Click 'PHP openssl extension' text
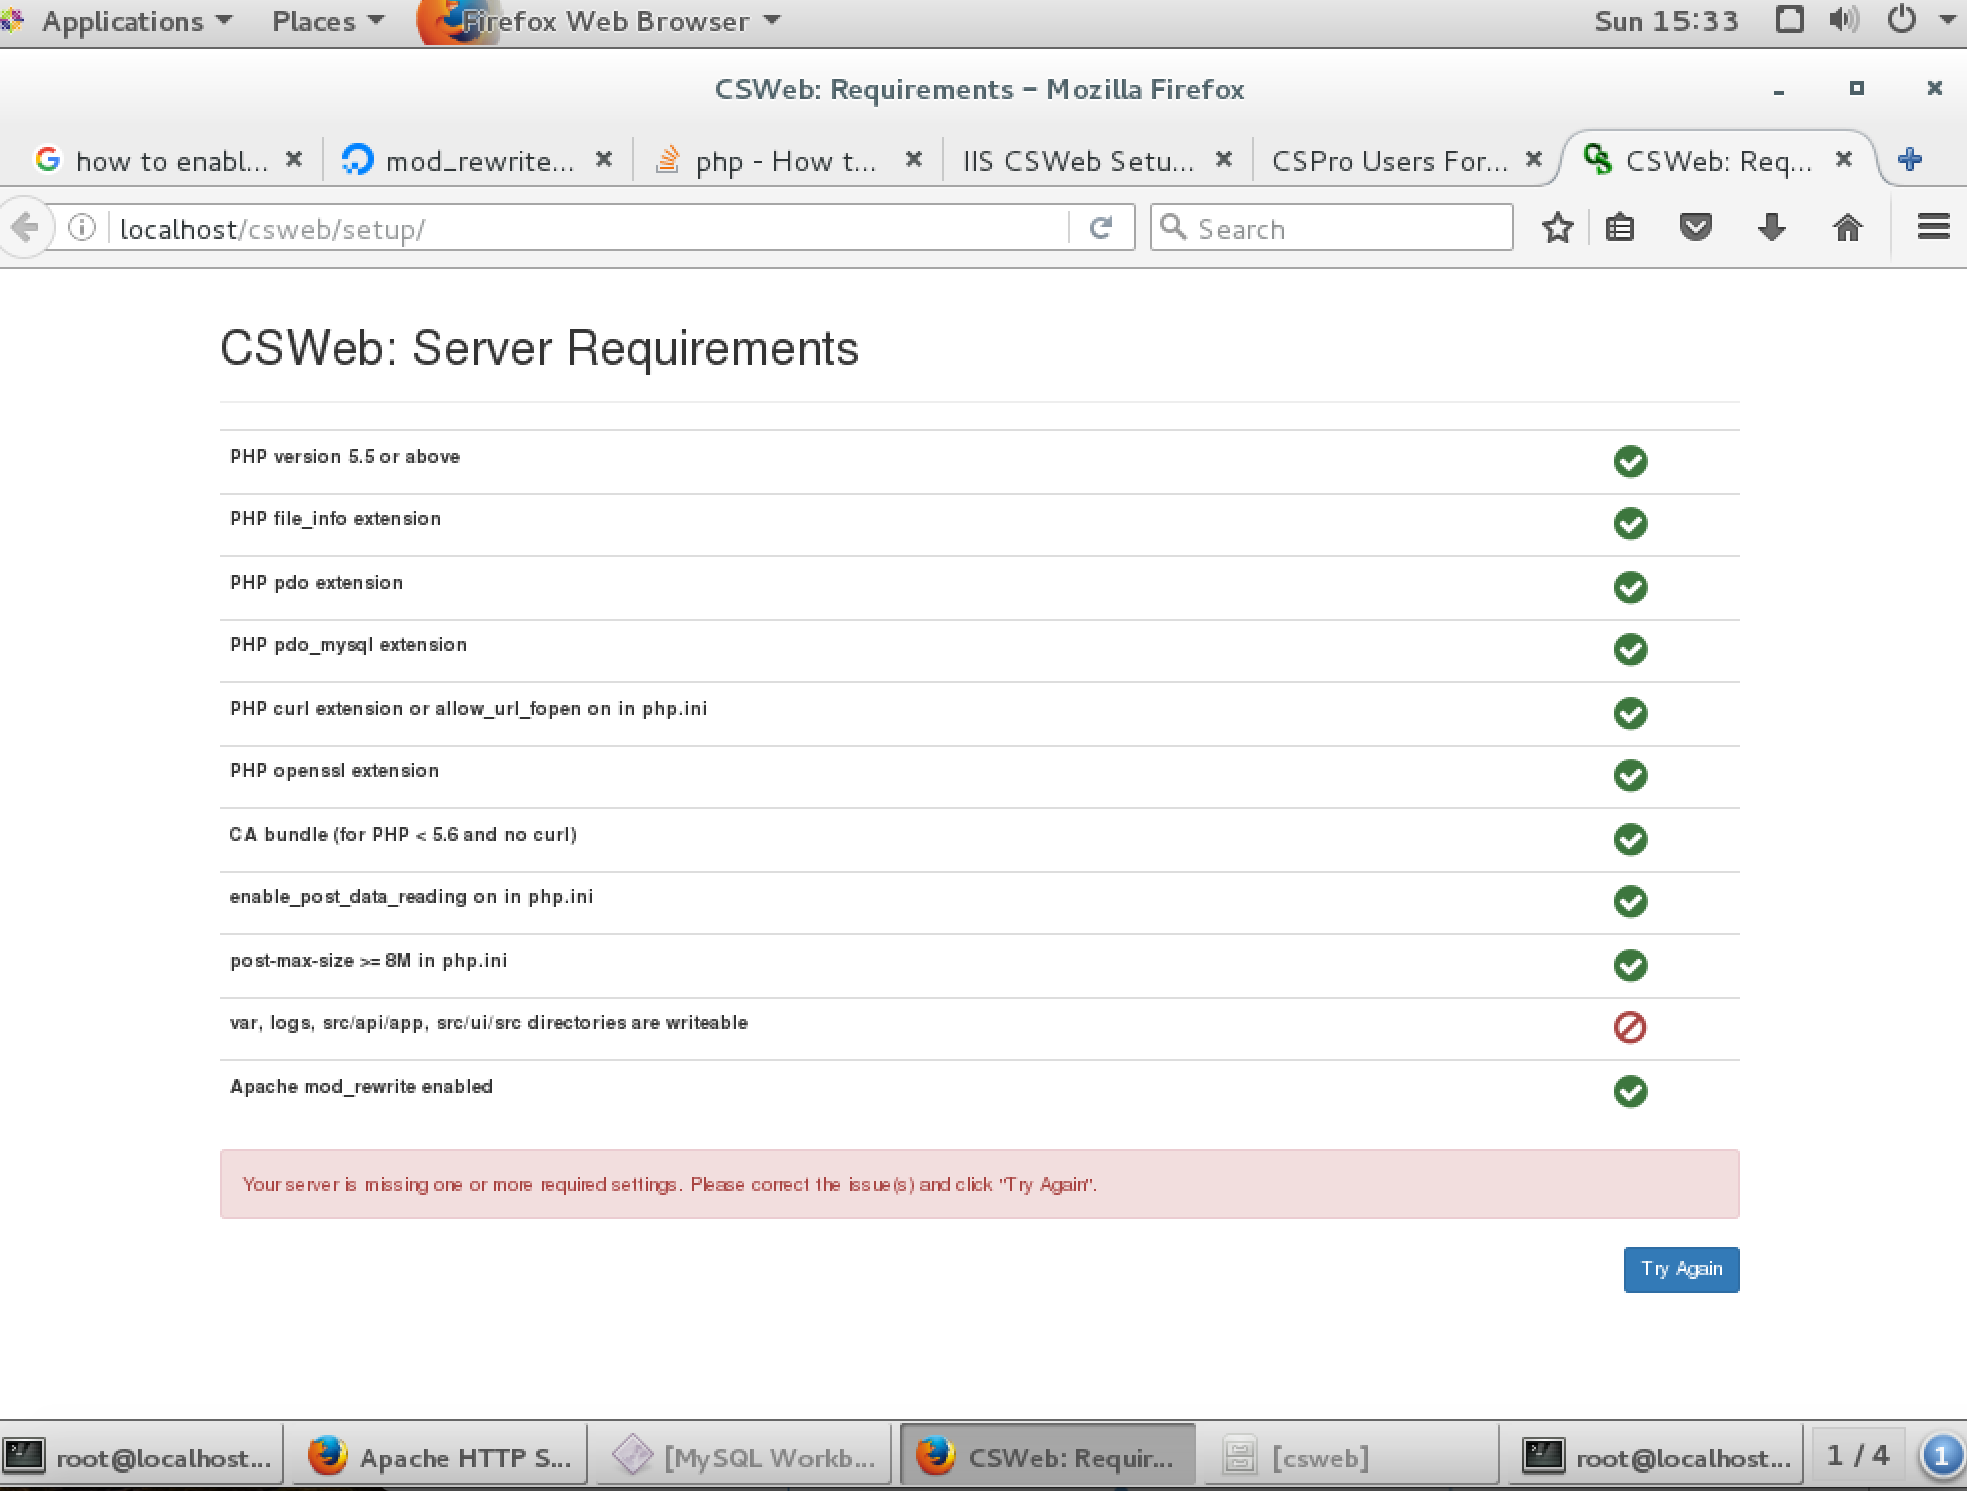Screen dimensions: 1967x1491 click(x=334, y=771)
